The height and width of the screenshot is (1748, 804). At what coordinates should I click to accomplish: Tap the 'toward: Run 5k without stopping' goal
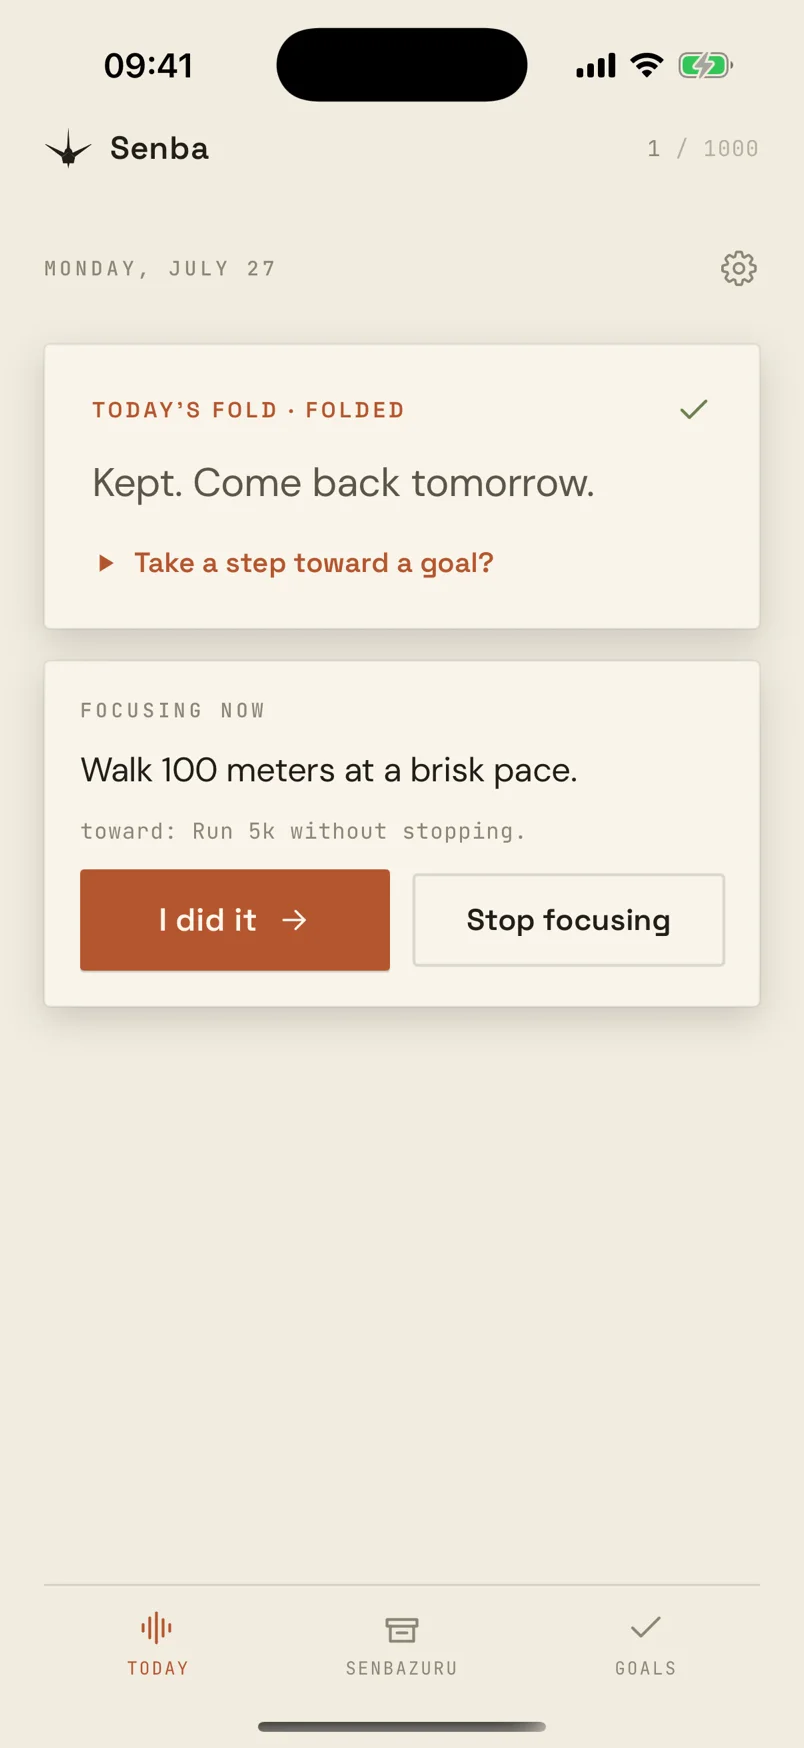pos(303,831)
